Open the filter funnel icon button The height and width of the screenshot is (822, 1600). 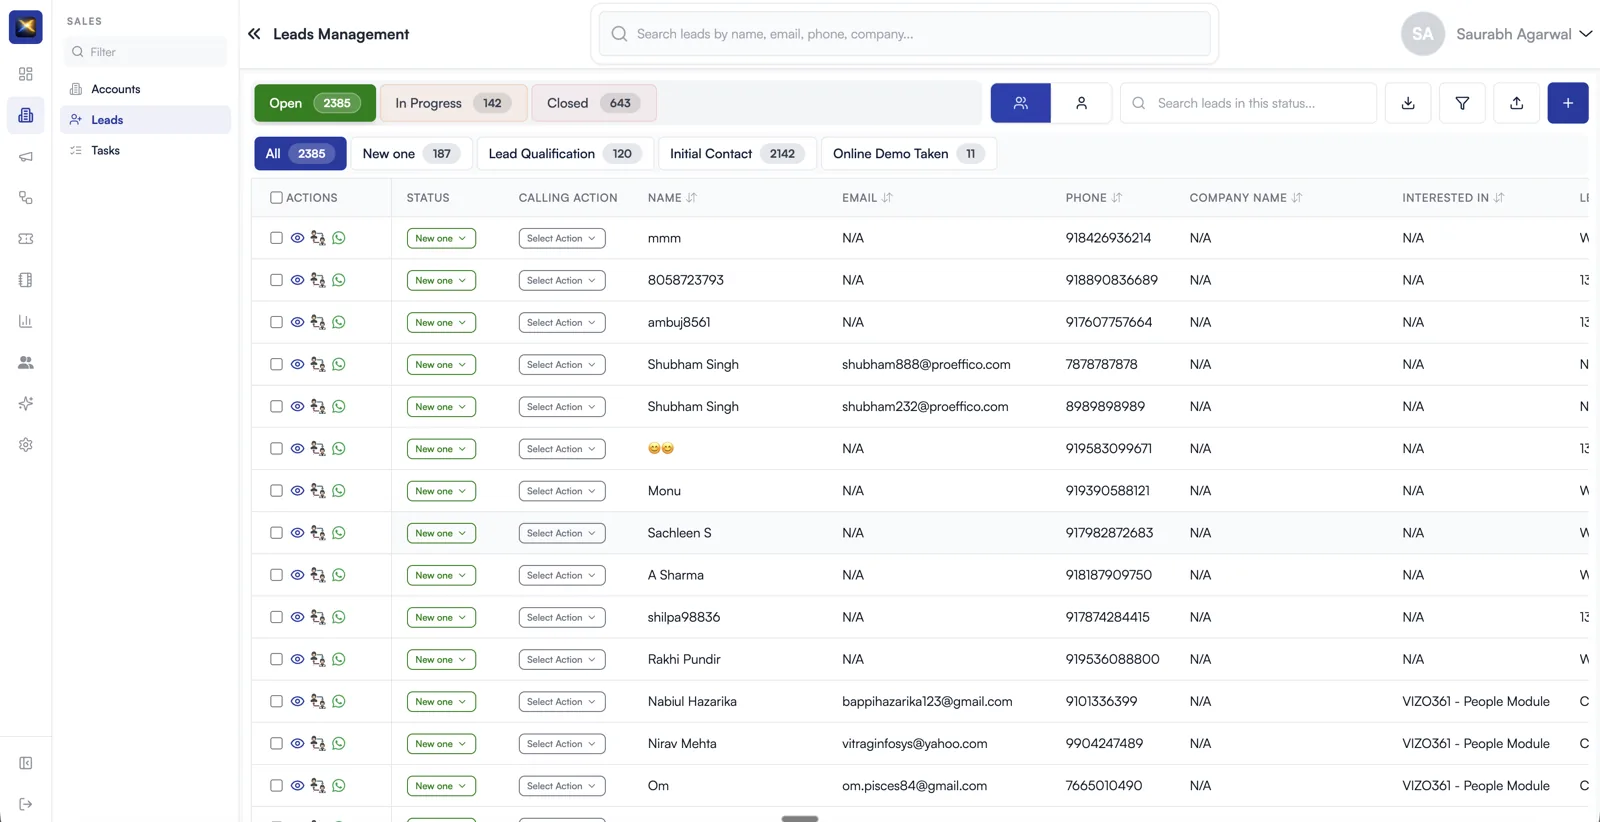(1462, 103)
